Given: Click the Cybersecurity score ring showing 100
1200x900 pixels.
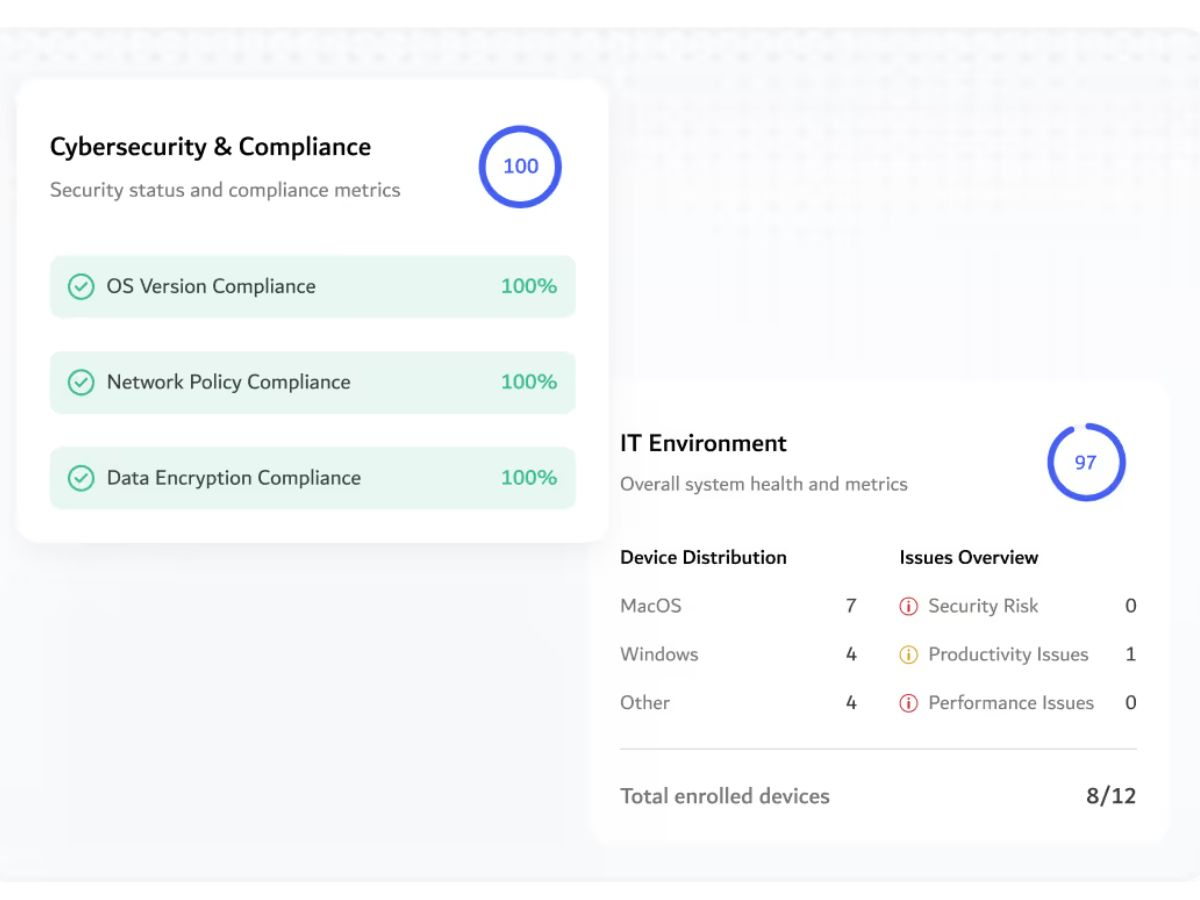Looking at the screenshot, I should click(520, 166).
